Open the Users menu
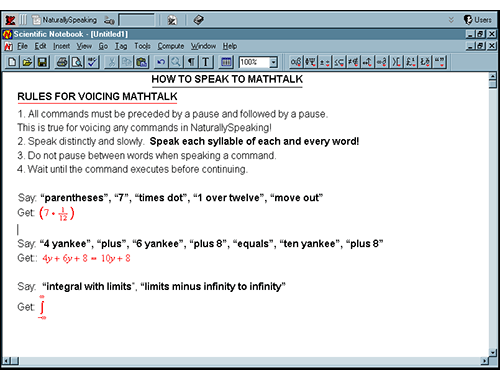 point(478,20)
